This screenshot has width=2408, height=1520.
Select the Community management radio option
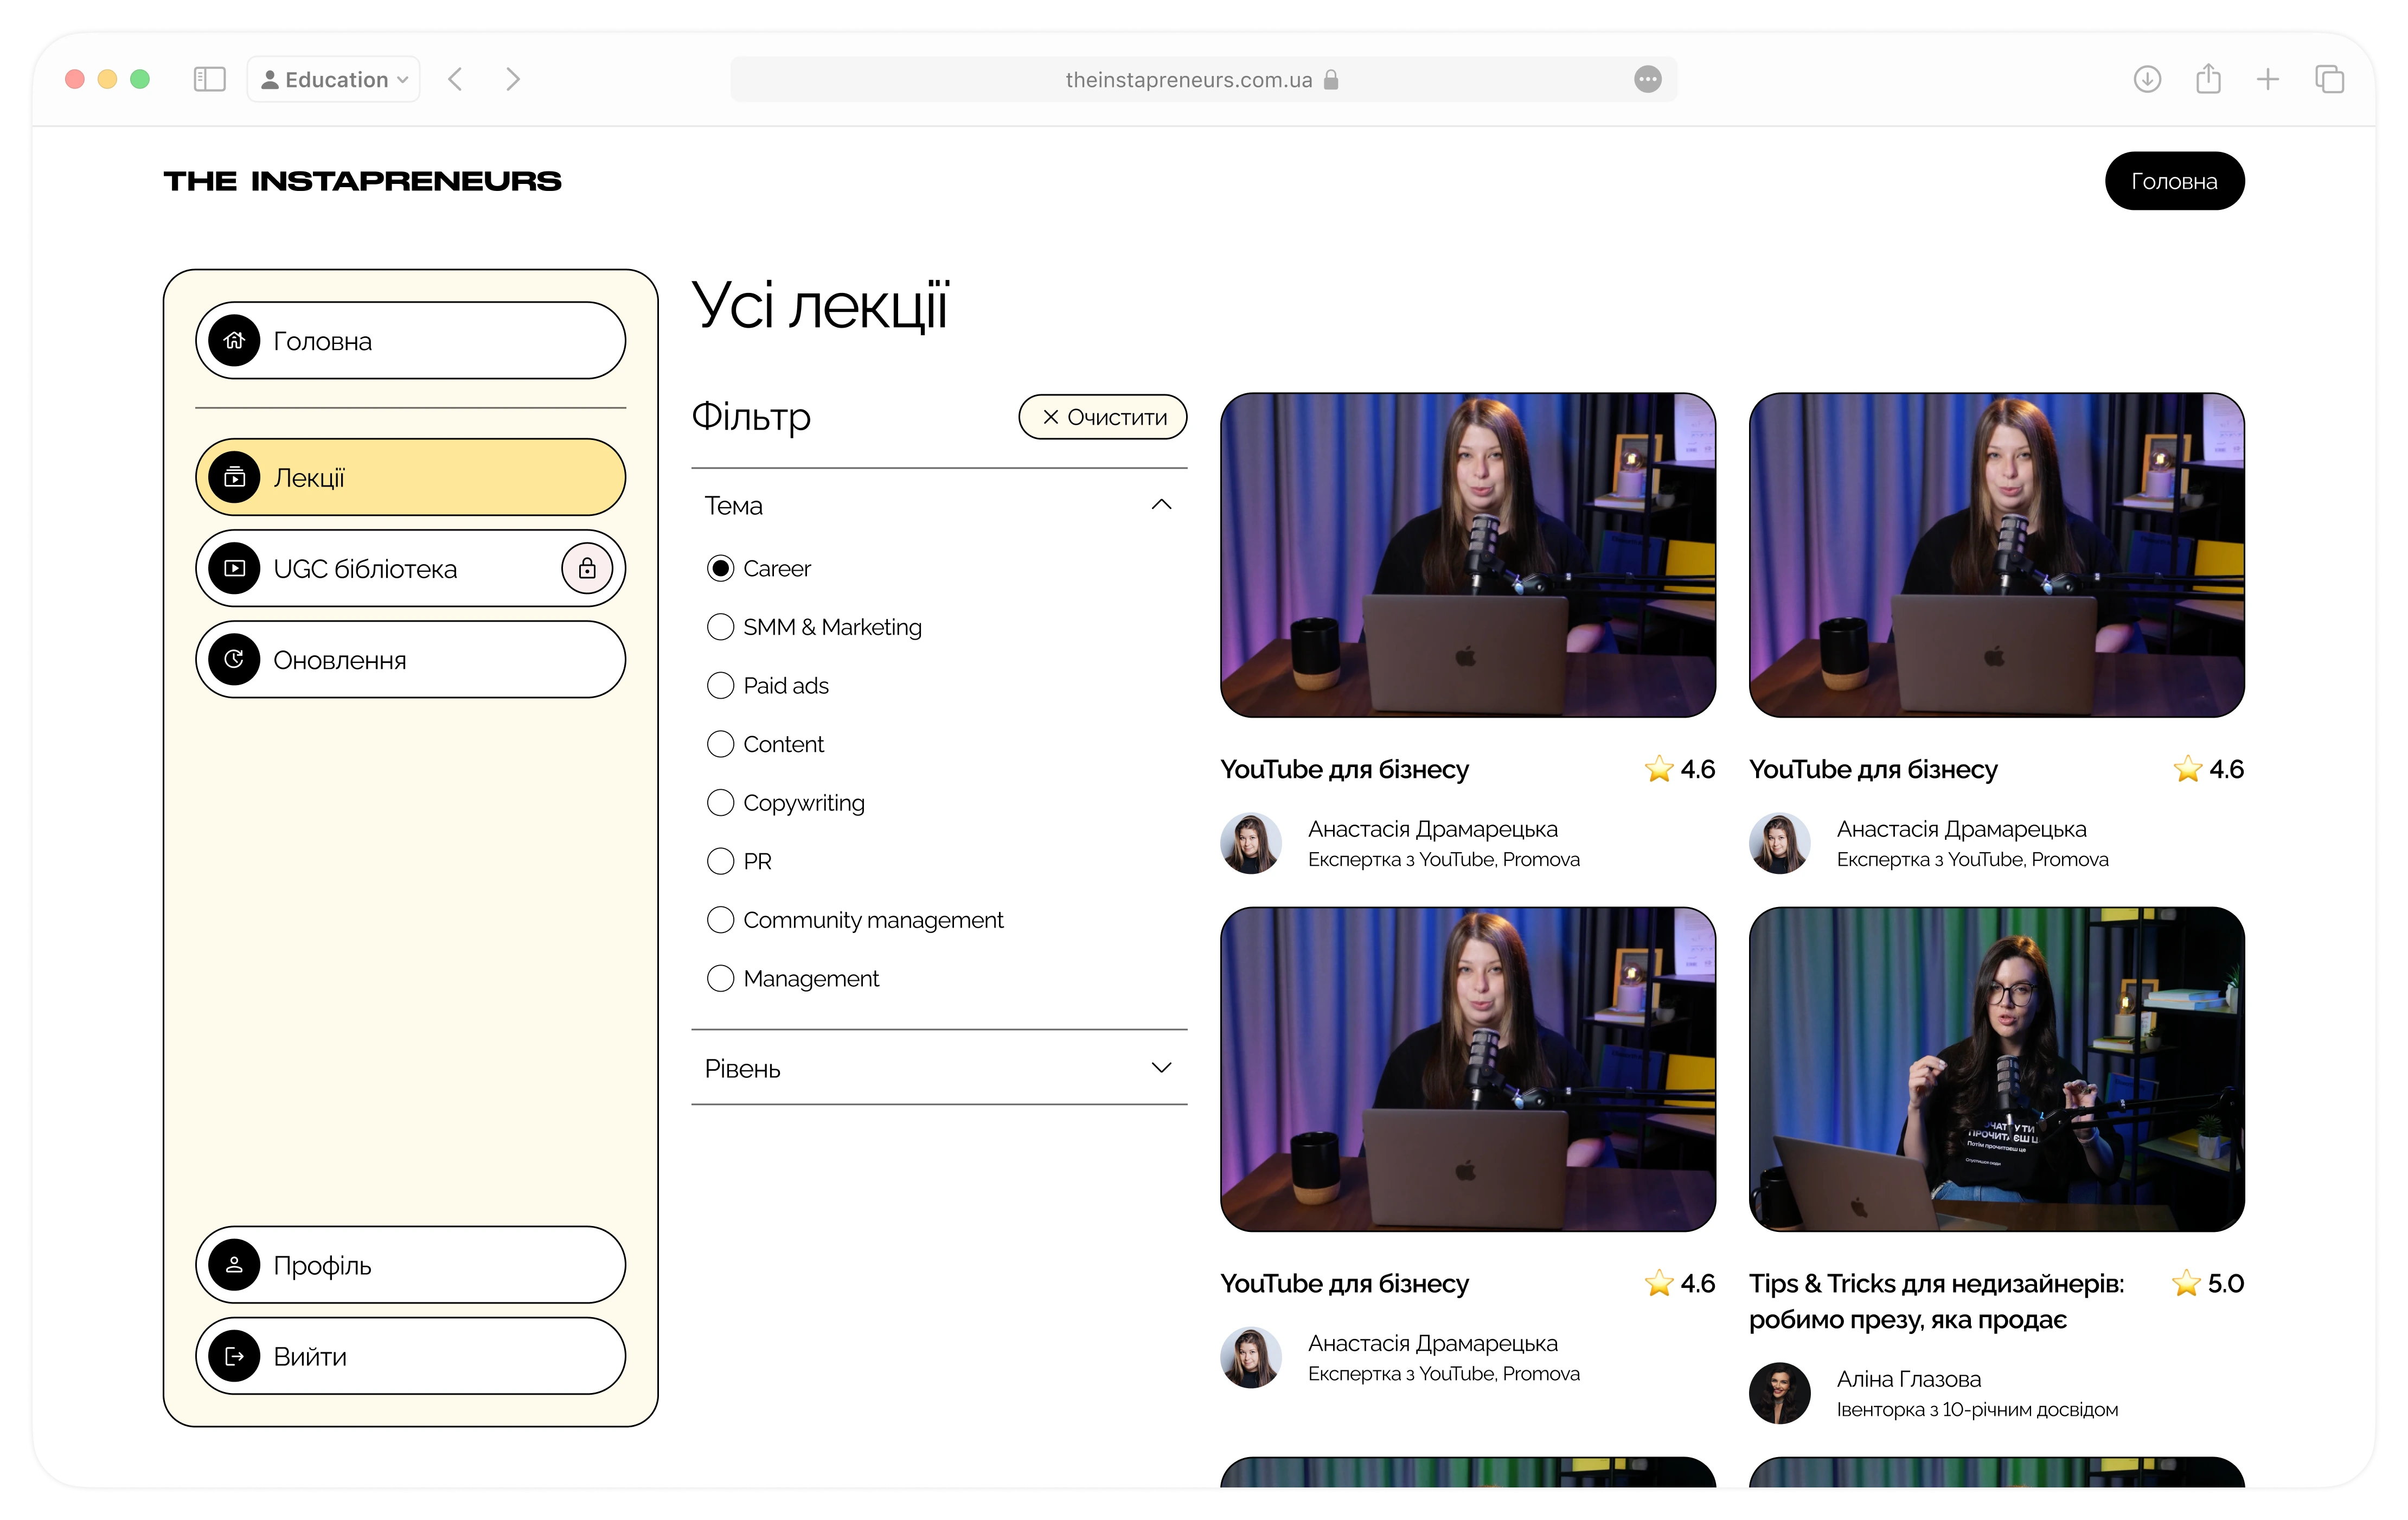pos(720,920)
